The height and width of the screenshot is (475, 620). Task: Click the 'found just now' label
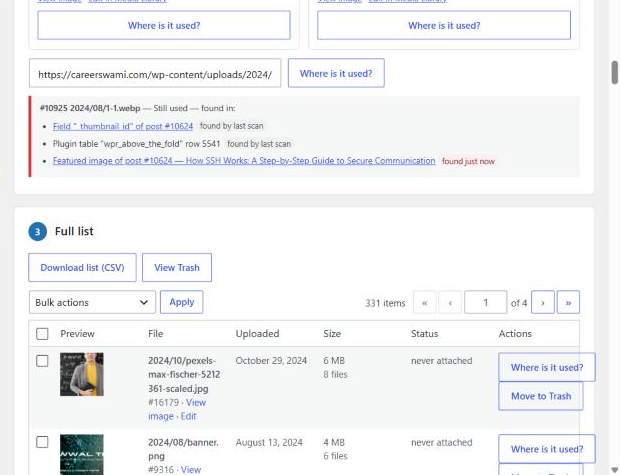pos(468,161)
